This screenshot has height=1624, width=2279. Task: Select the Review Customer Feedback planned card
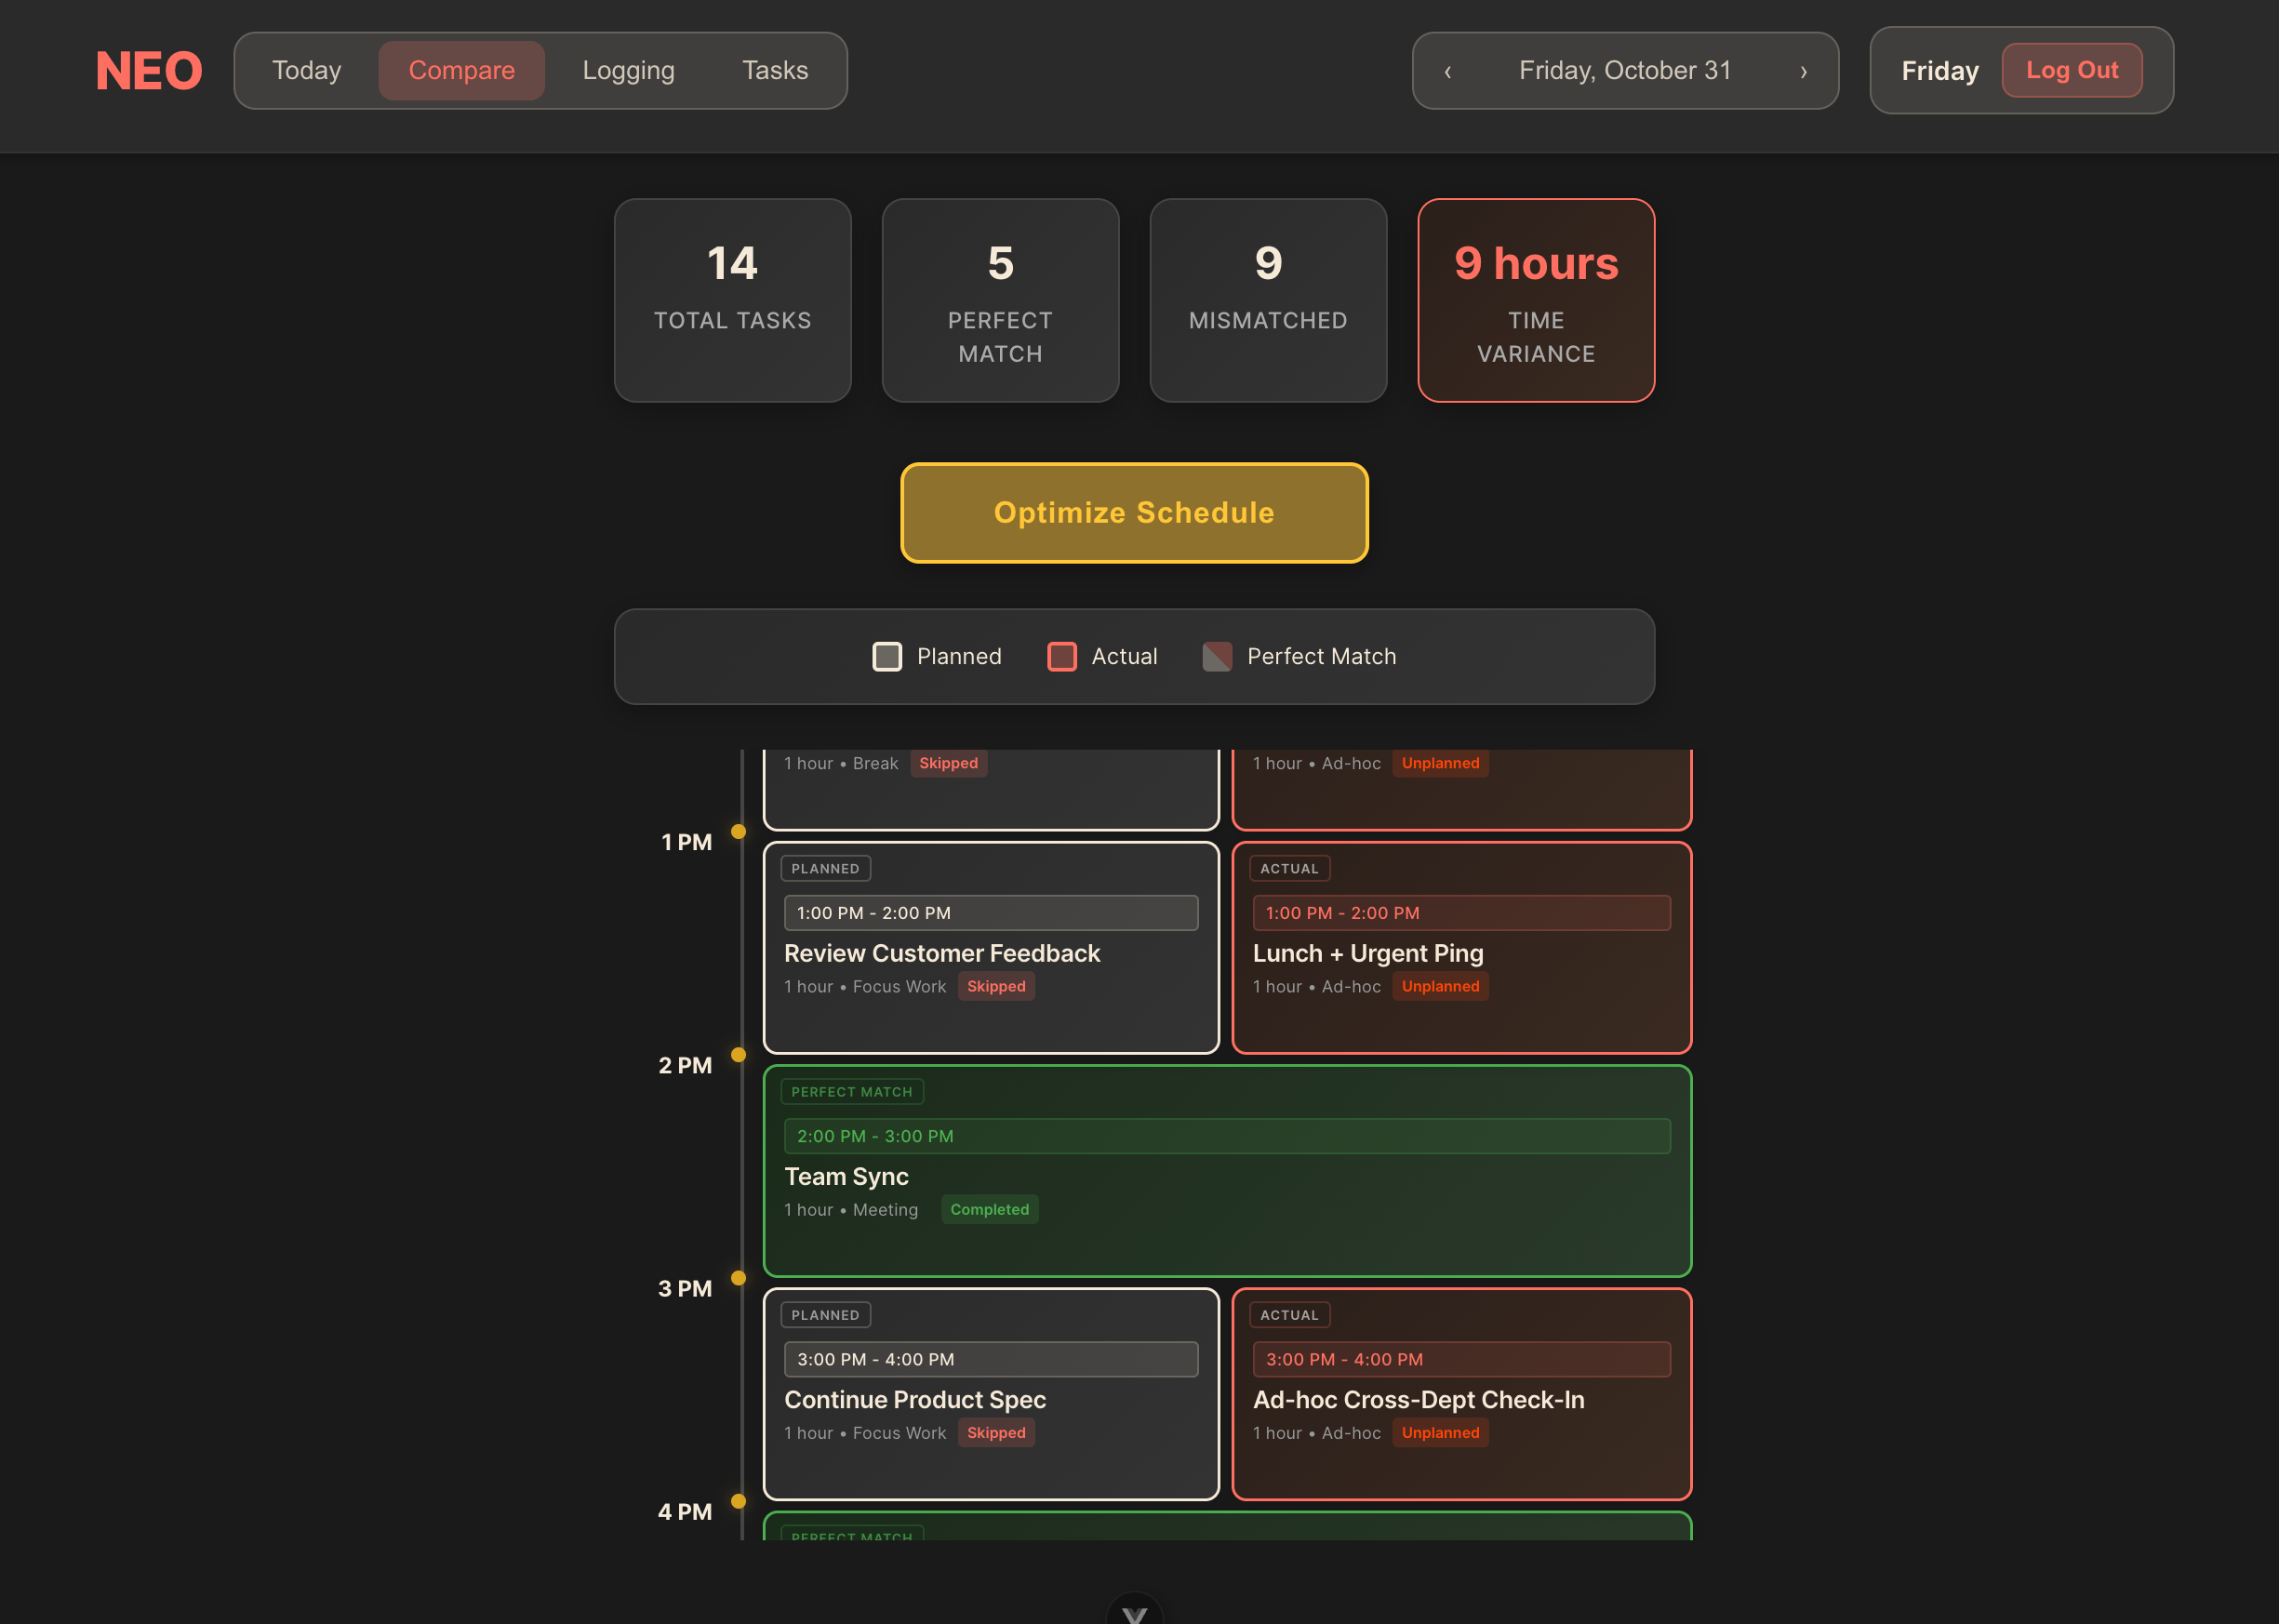point(990,948)
